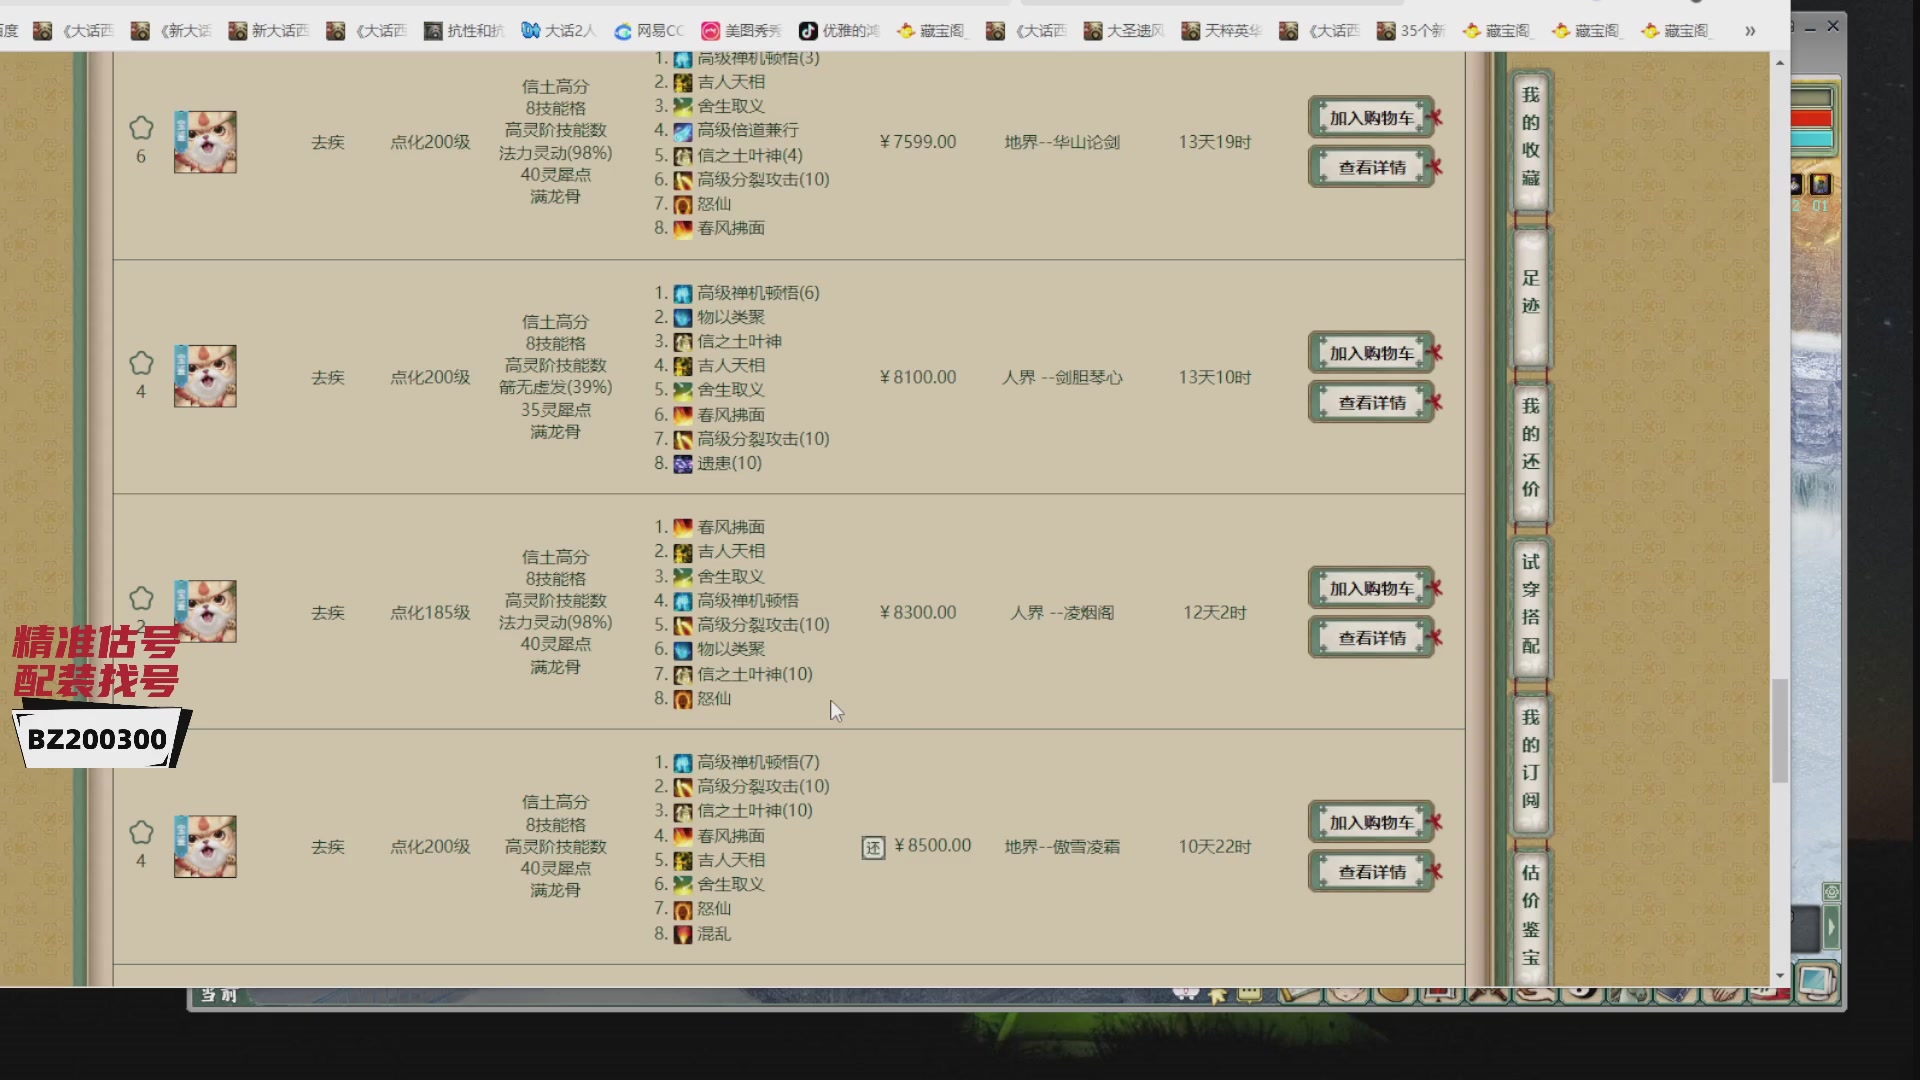Screen dimensions: 1920x1080
Task: Open the 网易CC bookmark
Action: point(649,31)
